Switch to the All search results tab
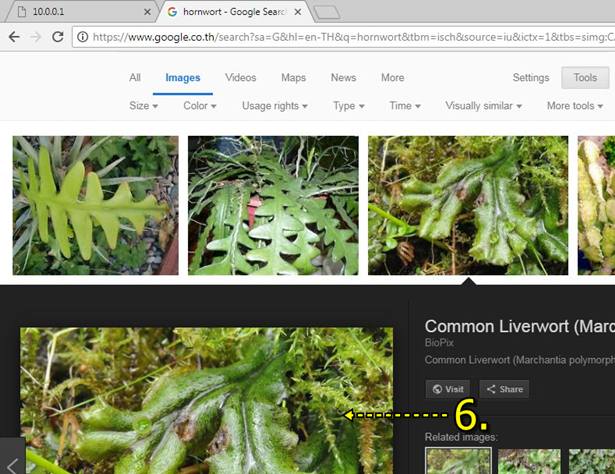The image size is (615, 474). pyautogui.click(x=135, y=78)
